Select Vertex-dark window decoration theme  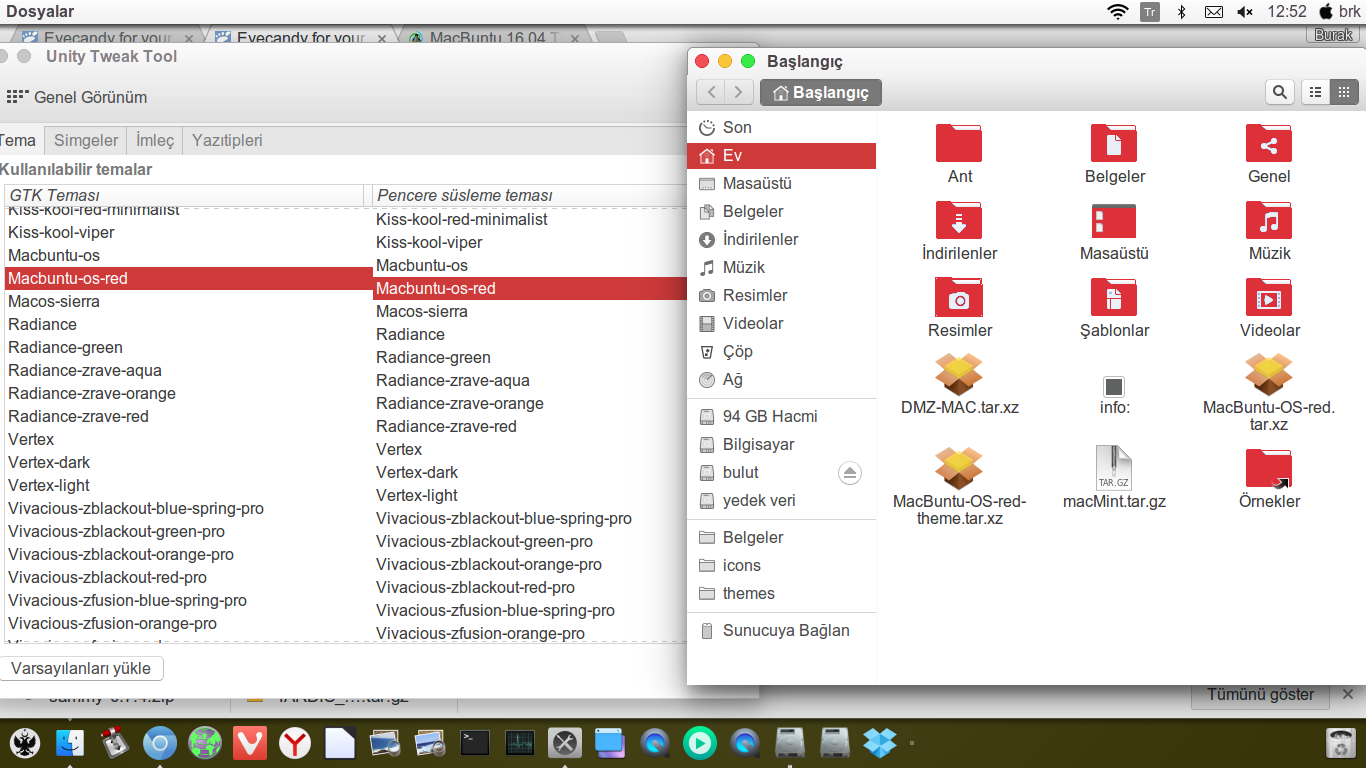[530, 472]
